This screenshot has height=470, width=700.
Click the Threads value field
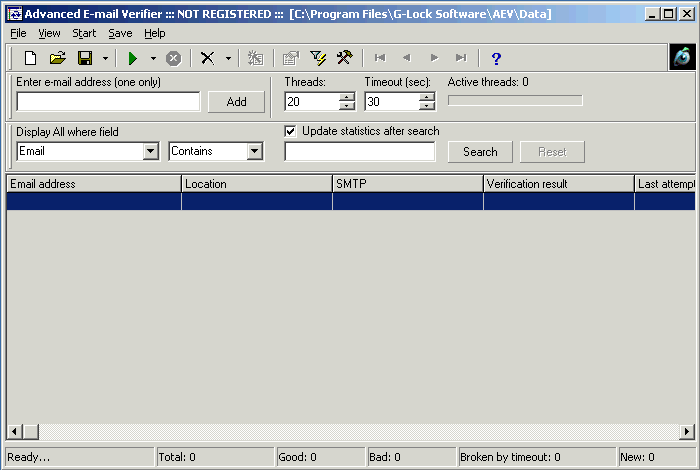click(312, 102)
